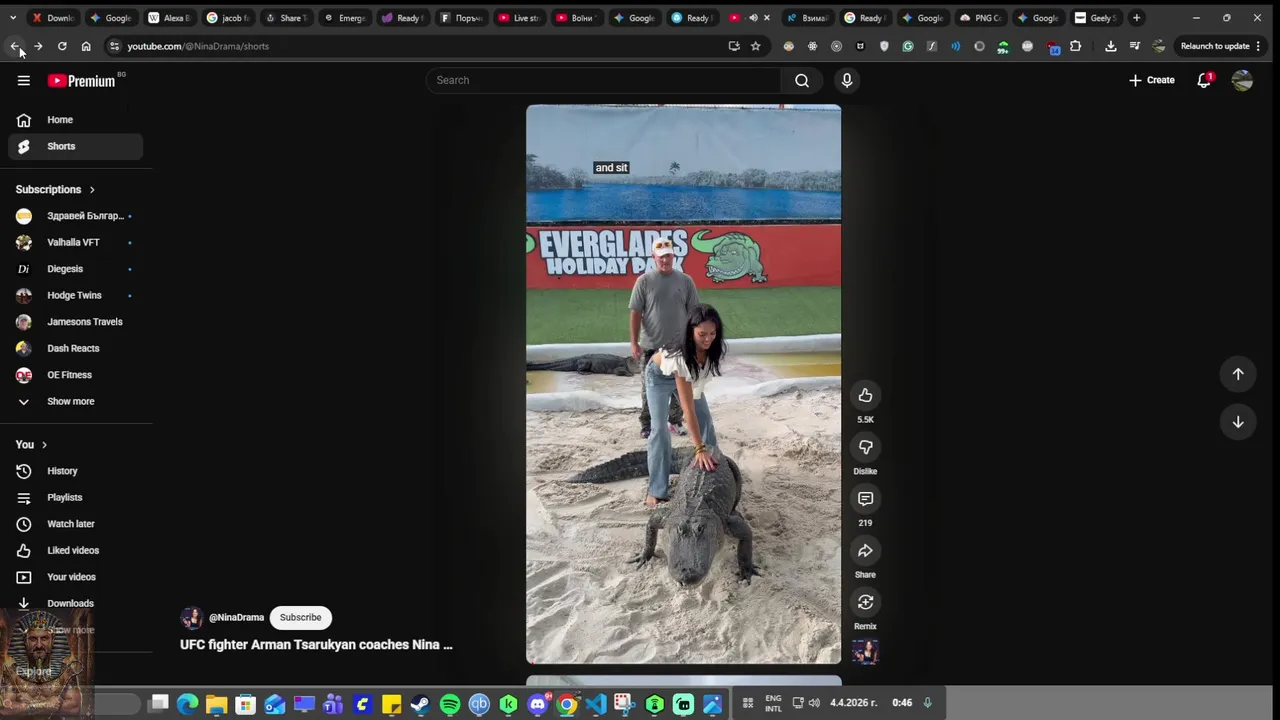1280x720 pixels.
Task: Expand the Subscriptions section chevron
Action: click(92, 190)
